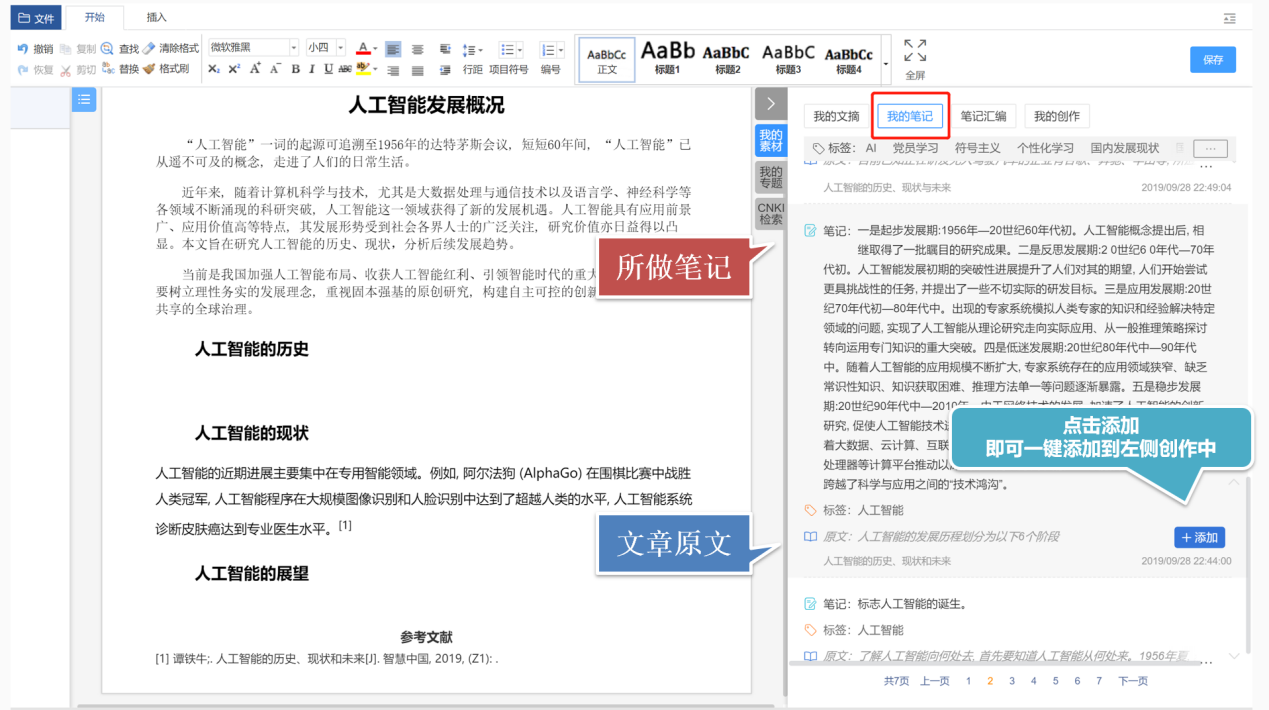Switch to the 我的文摘 tab
Viewport: 1269px width, 710px height.
click(x=836, y=116)
